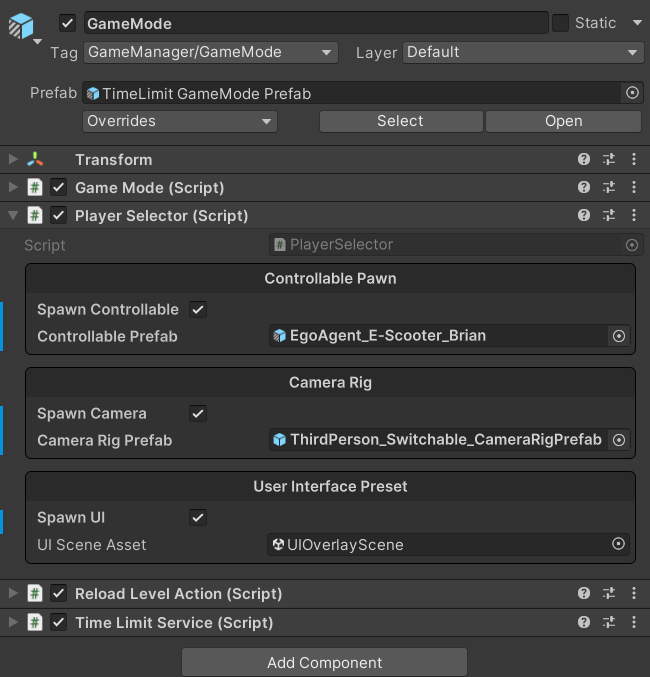Disable Time Limit Service script component
This screenshot has width=650, height=677.
coord(58,622)
